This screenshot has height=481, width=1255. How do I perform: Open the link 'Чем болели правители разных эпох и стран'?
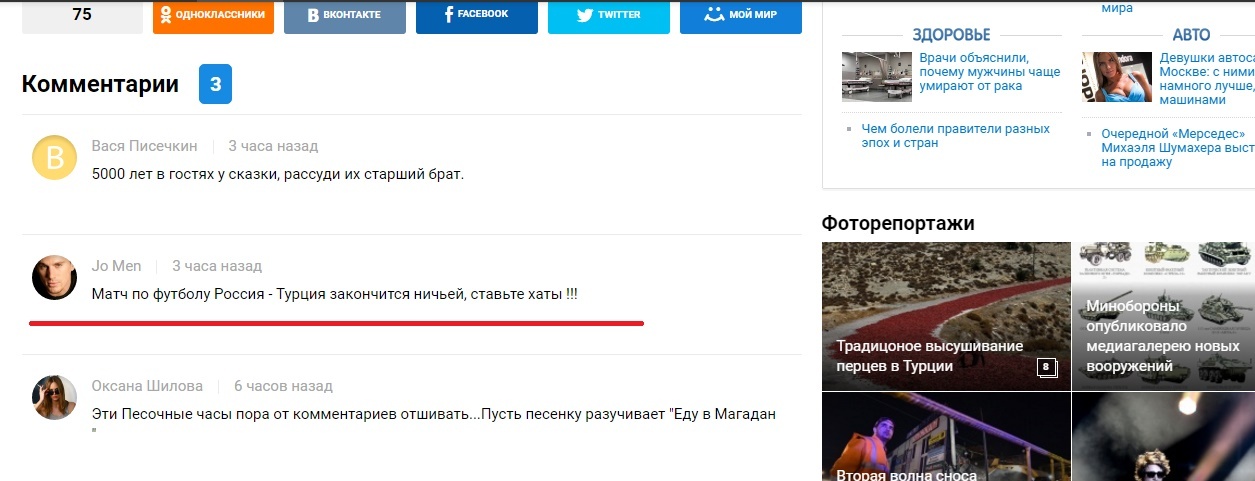[955, 136]
